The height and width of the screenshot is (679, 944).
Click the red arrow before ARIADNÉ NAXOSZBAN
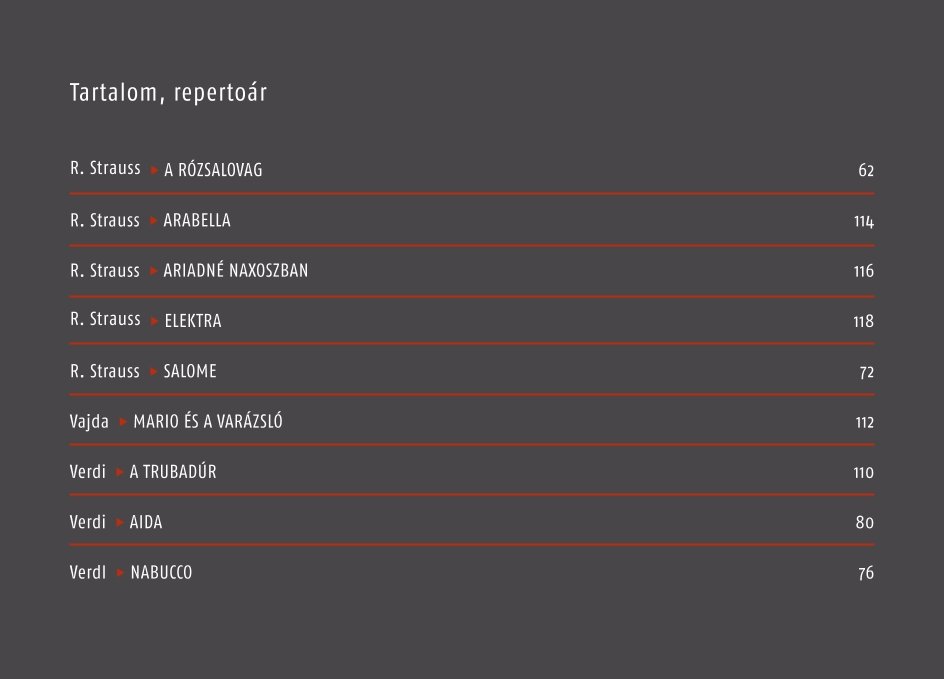154,271
